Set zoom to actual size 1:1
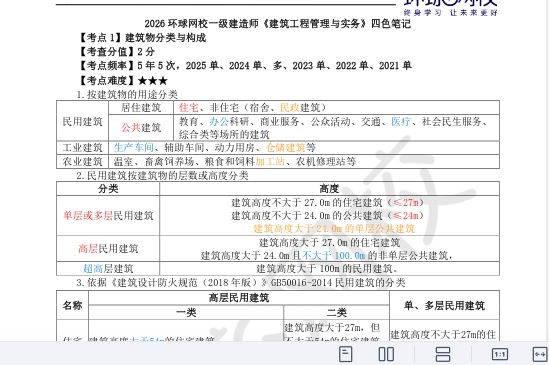The height and width of the screenshot is (365, 549). pyautogui.click(x=500, y=354)
